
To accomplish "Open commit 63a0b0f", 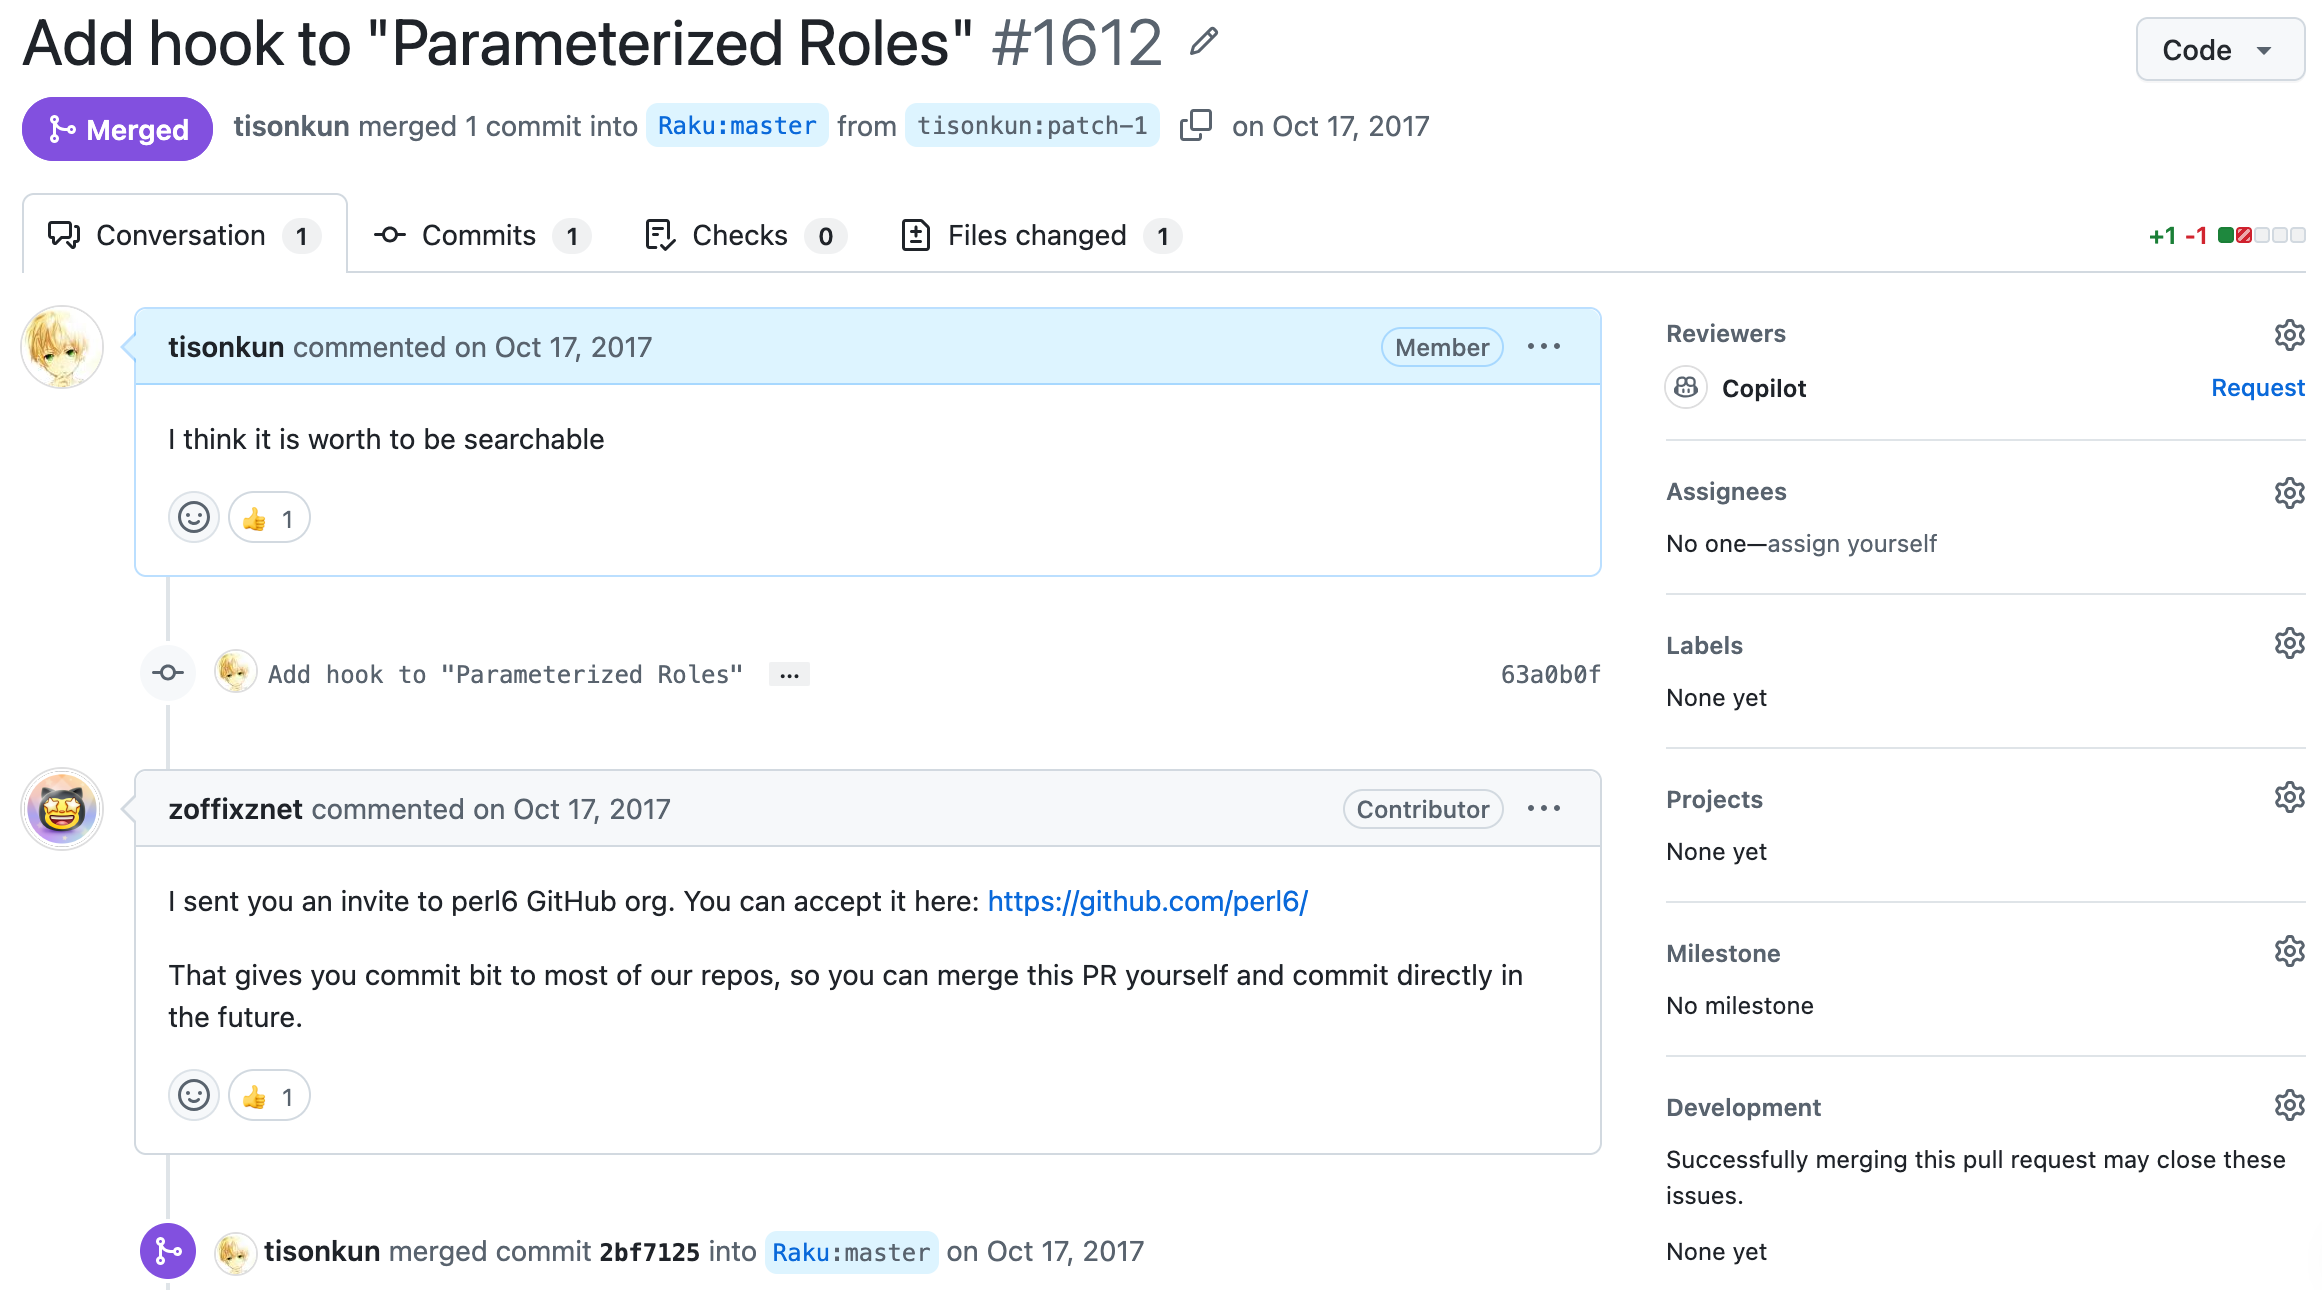I will (x=1550, y=675).
